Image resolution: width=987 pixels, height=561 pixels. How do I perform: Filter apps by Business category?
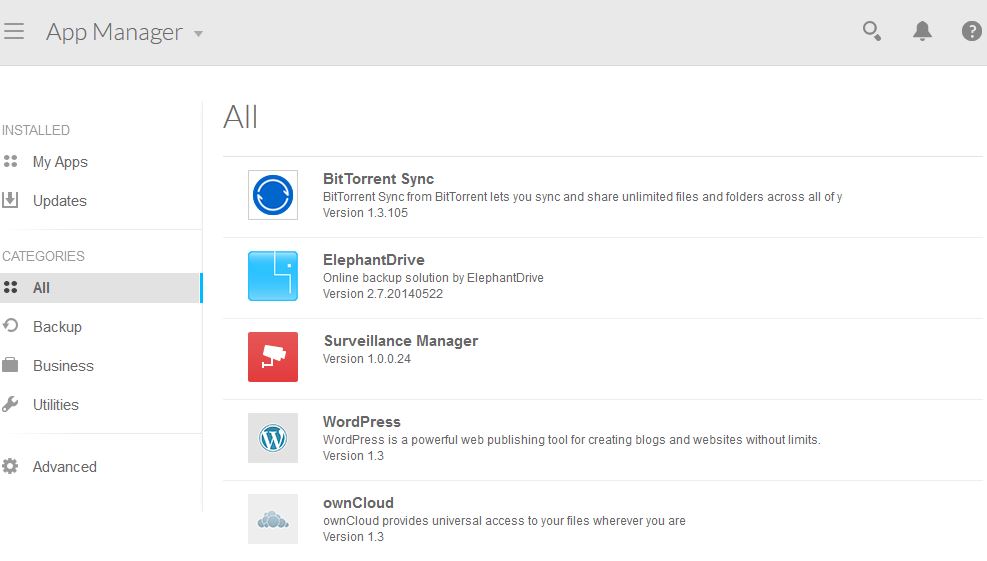63,366
